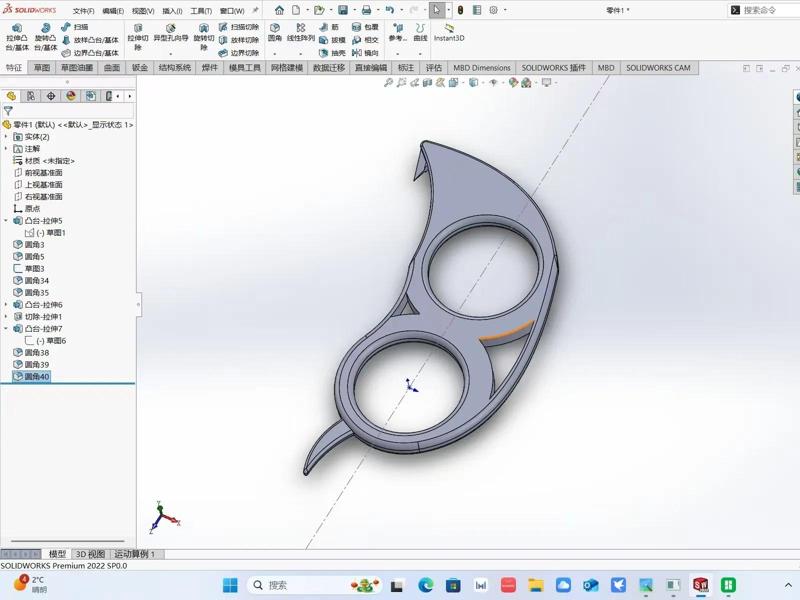Viewport: 800px width, 600px height.
Task: Switch to the 评估 ribbon tab
Action: pyautogui.click(x=433, y=68)
